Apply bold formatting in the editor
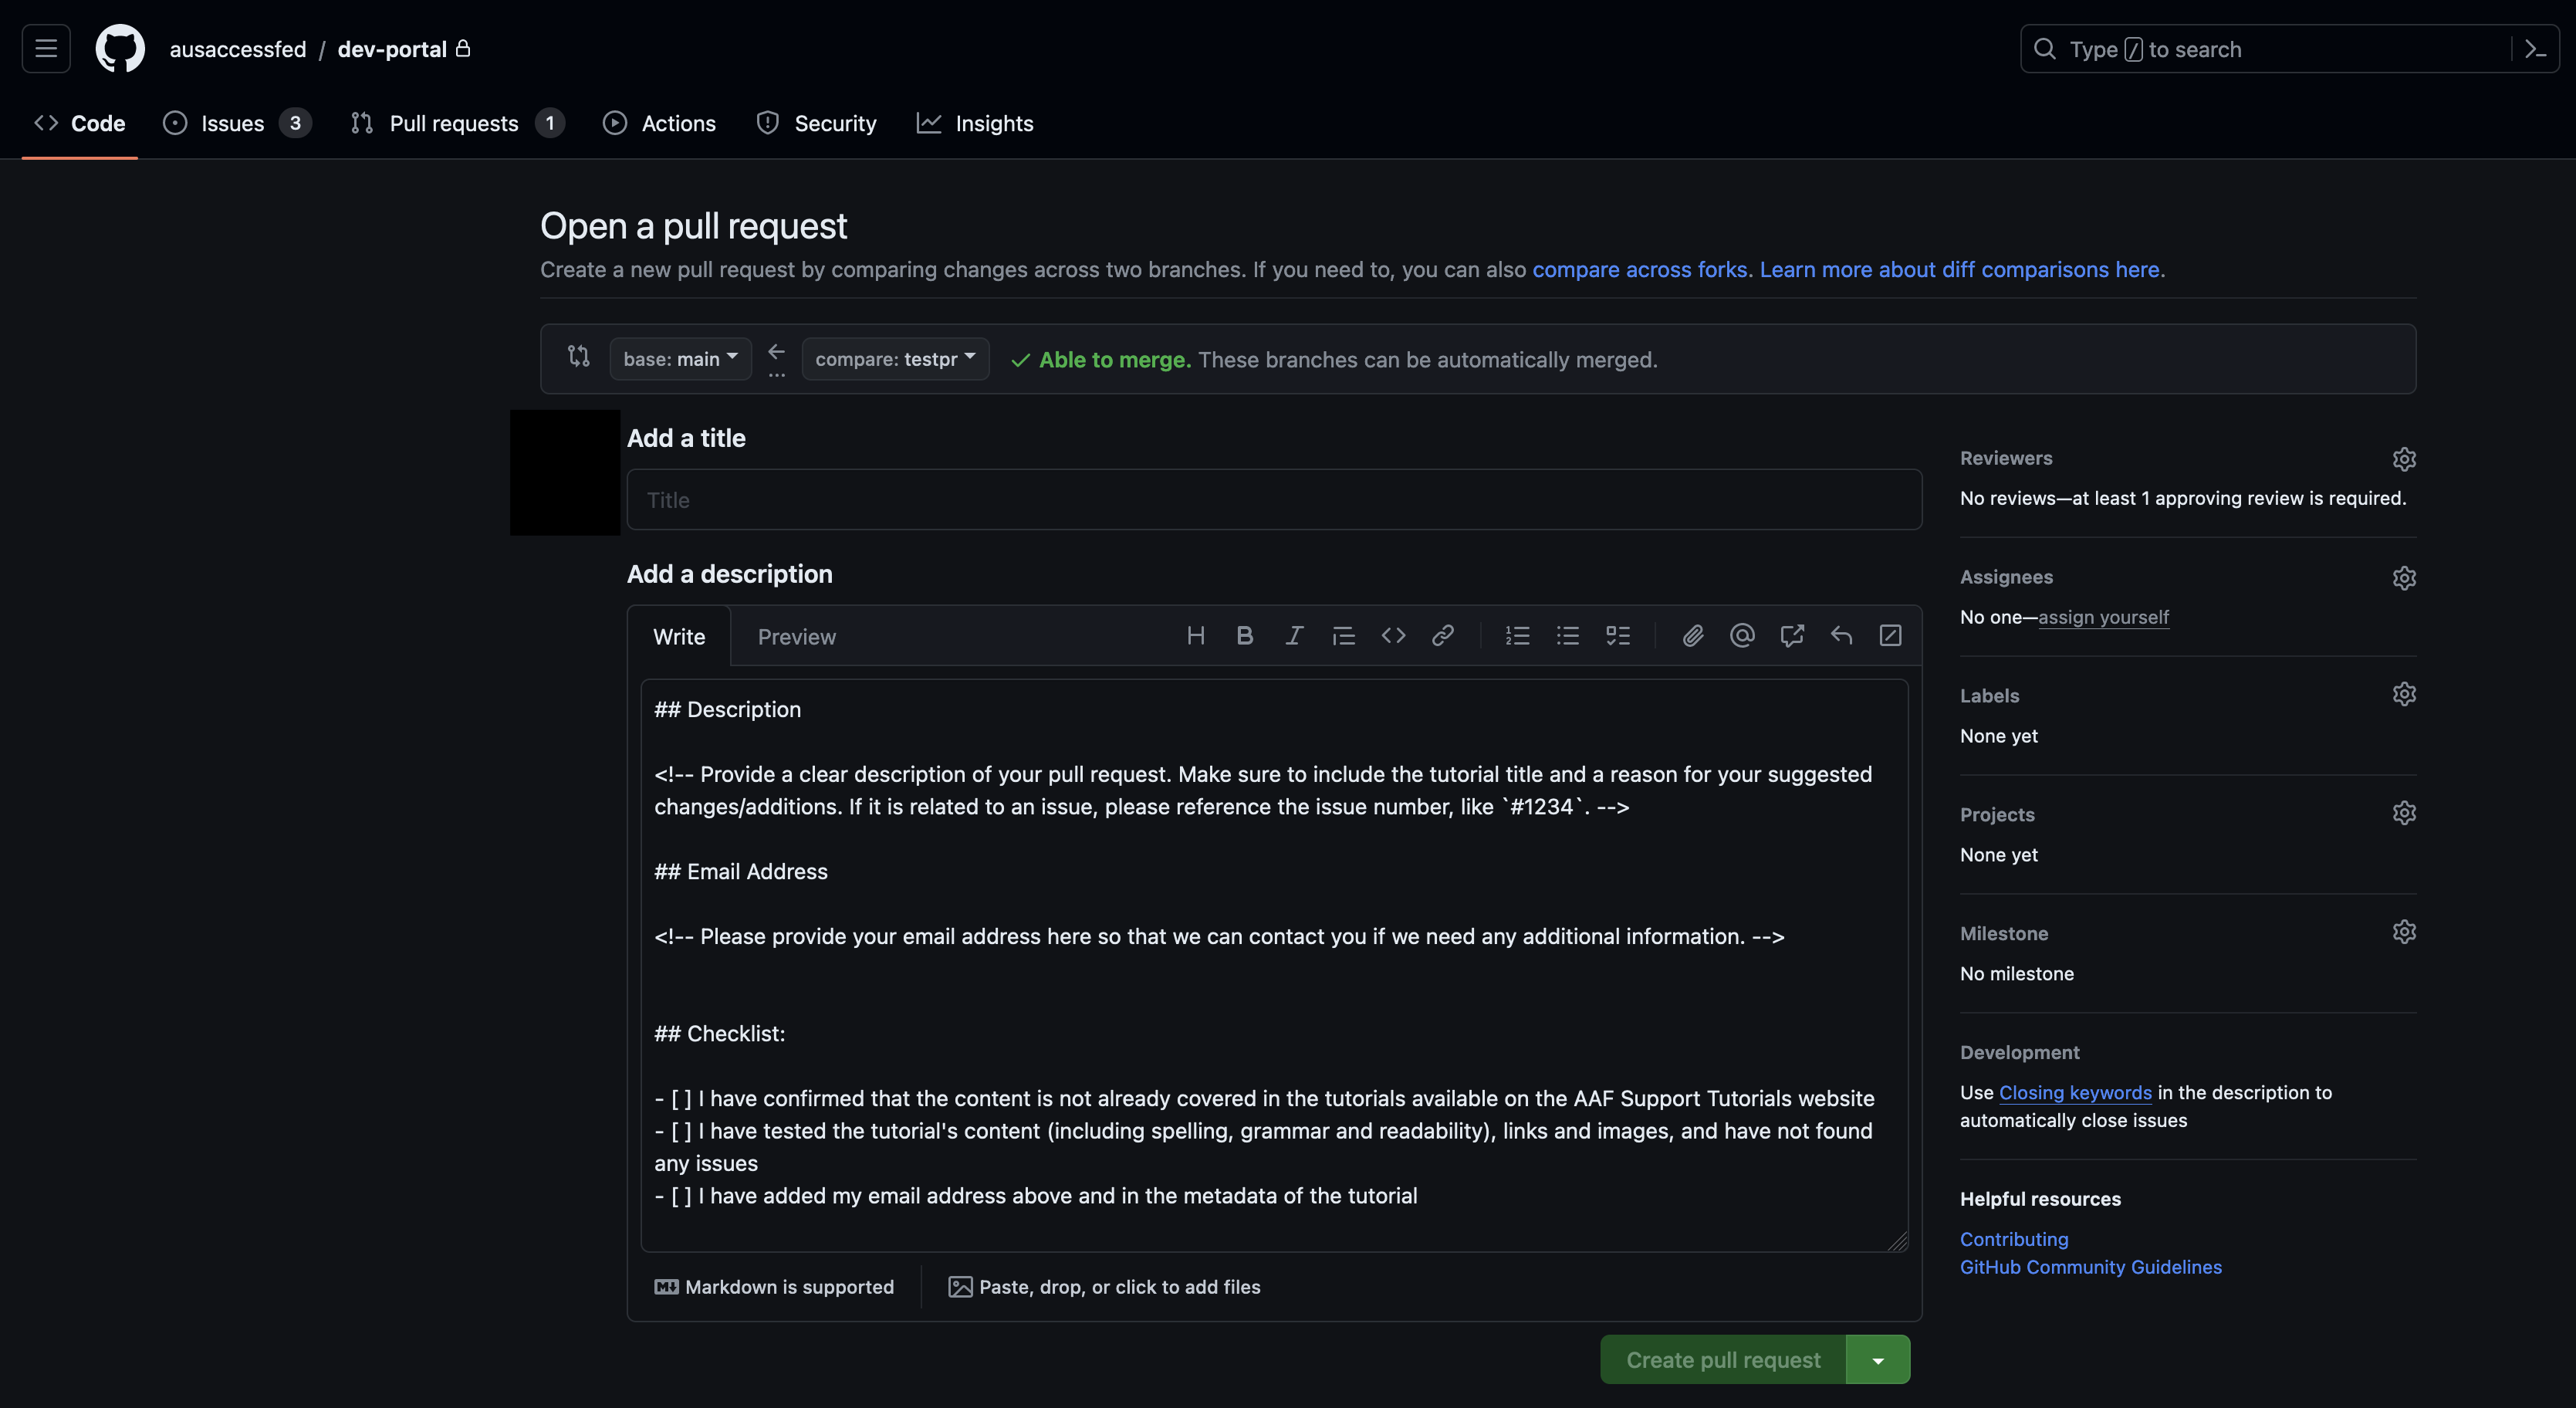The image size is (2576, 1408). click(x=1244, y=636)
